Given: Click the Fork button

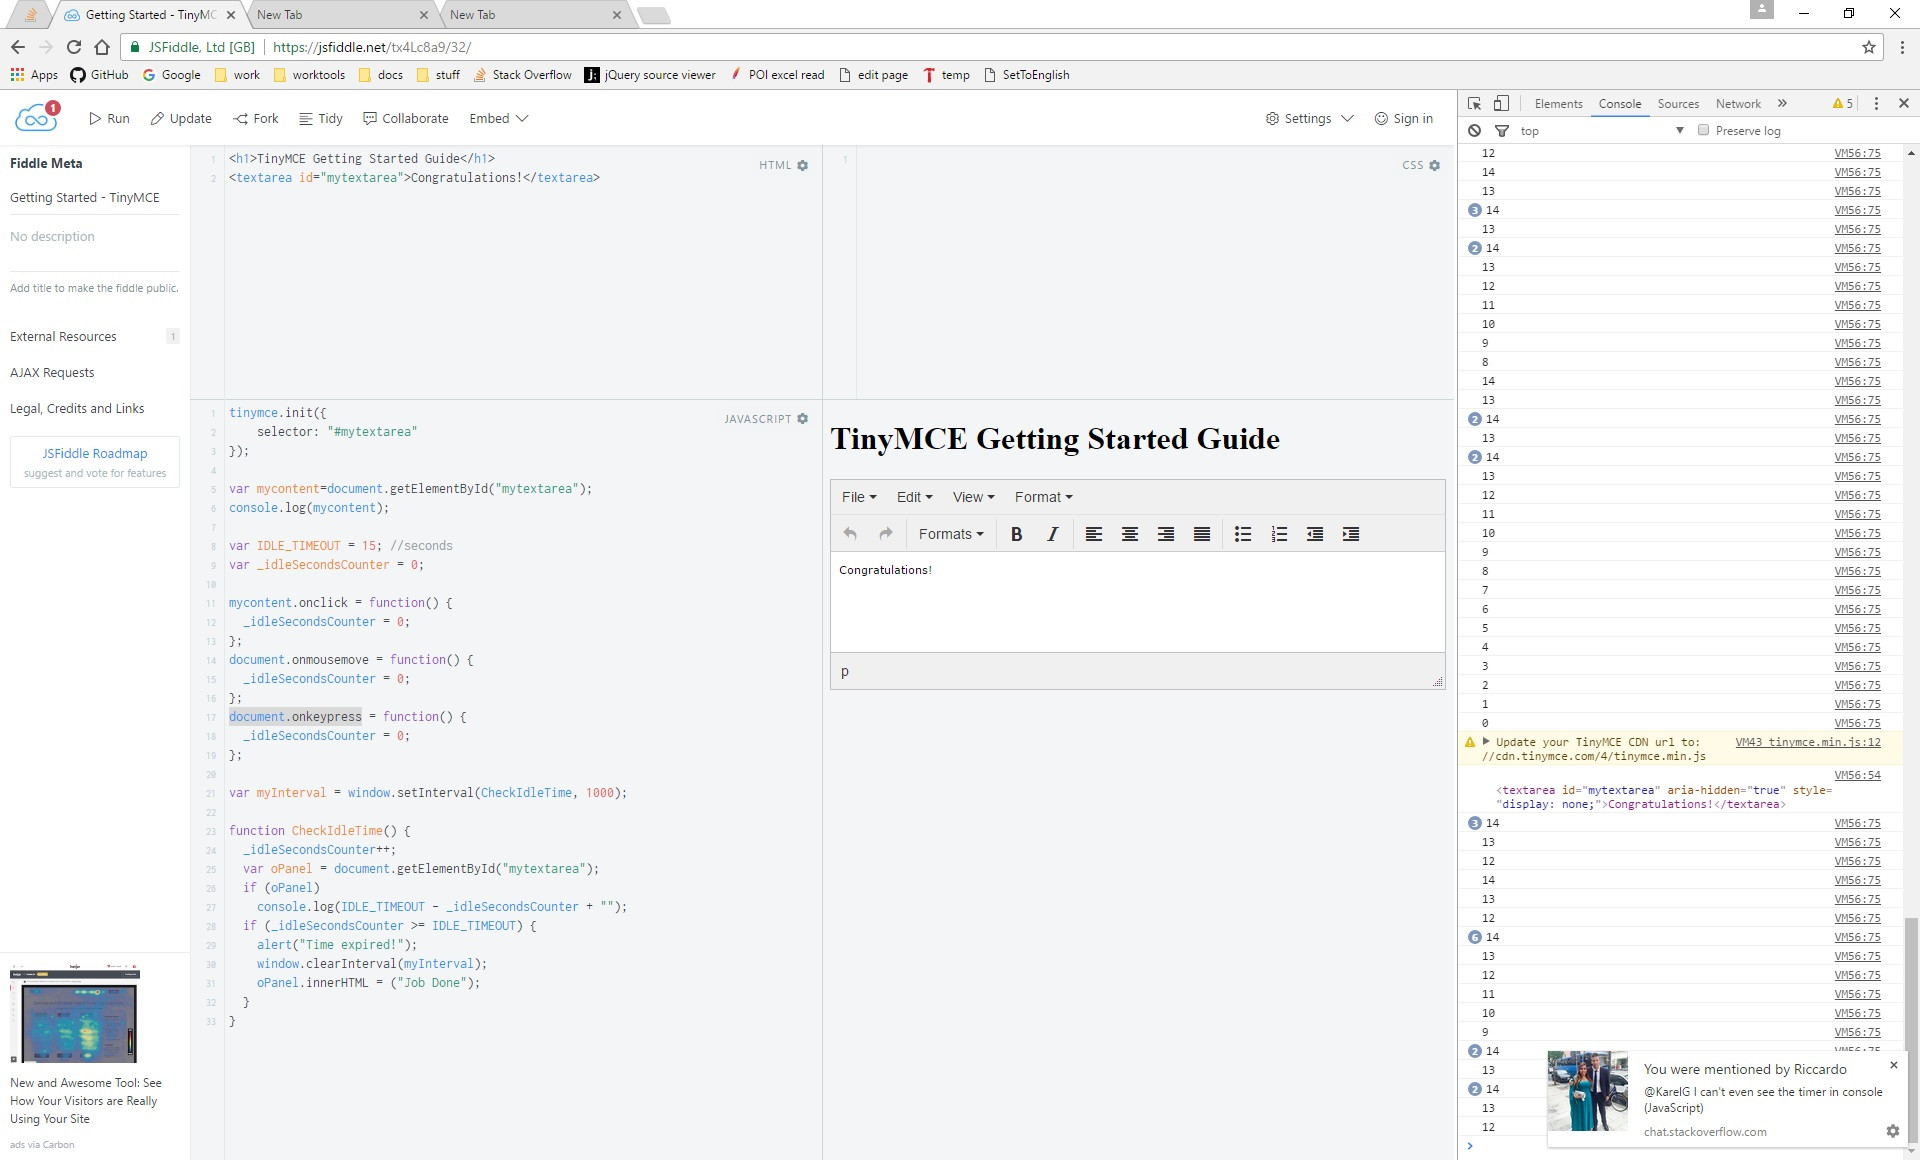Looking at the screenshot, I should tap(256, 118).
